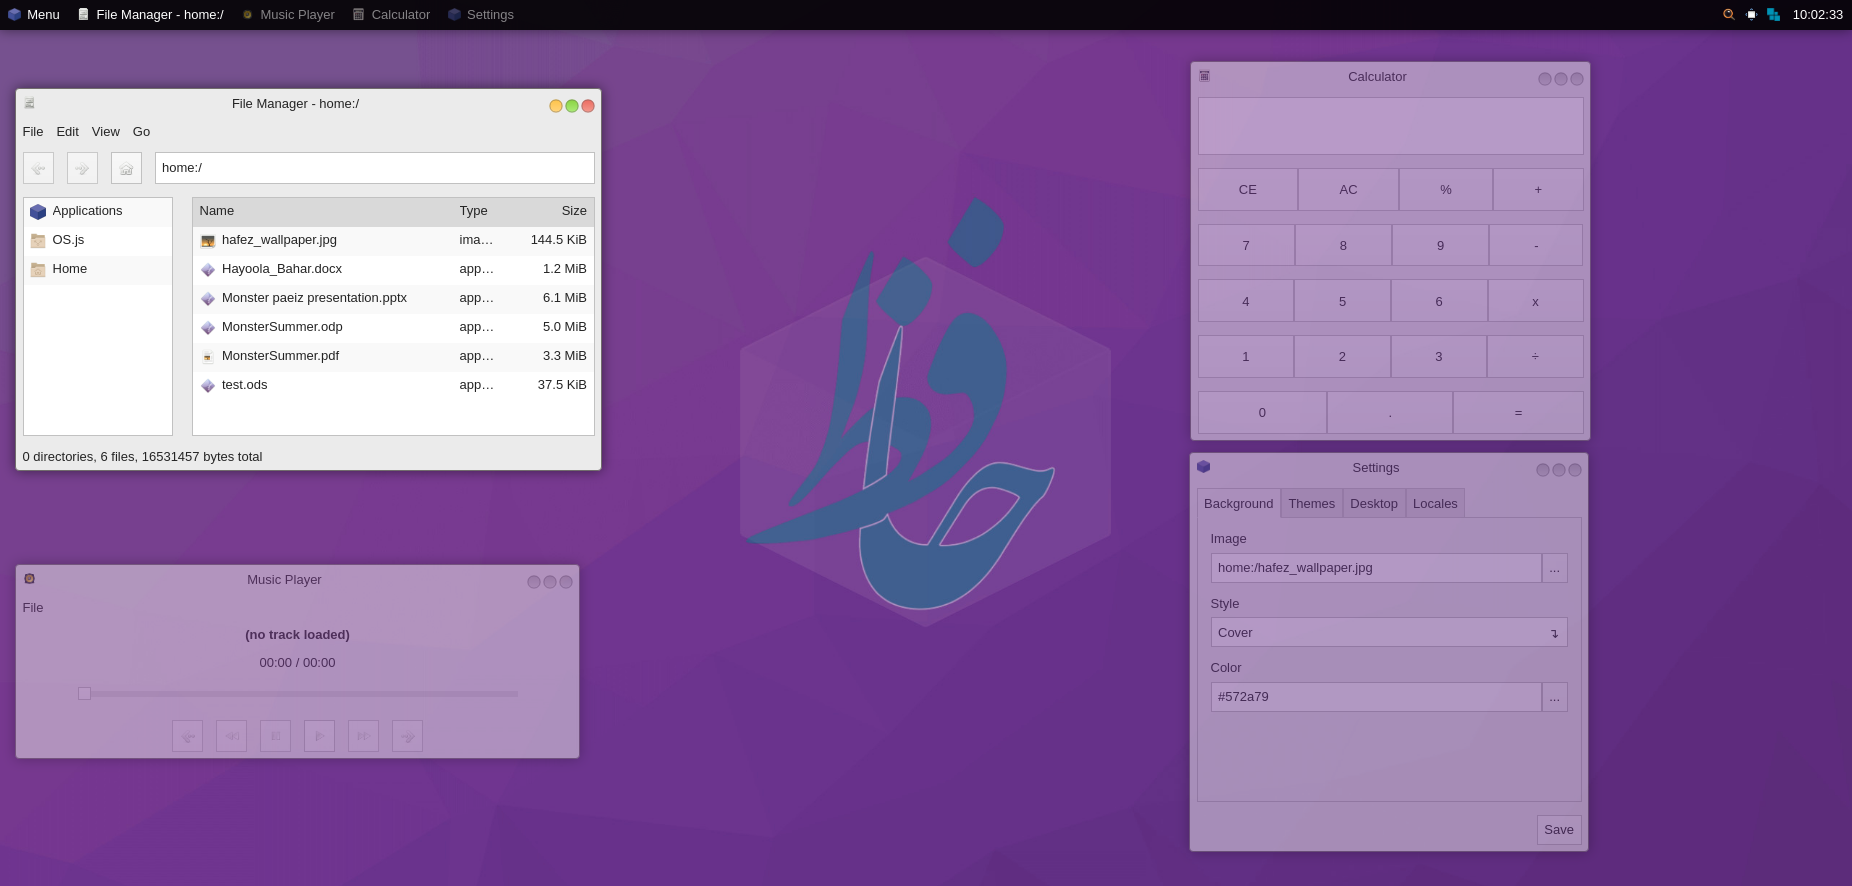The height and width of the screenshot is (886, 1852).
Task: Pause playback in Music Player
Action: (275, 736)
